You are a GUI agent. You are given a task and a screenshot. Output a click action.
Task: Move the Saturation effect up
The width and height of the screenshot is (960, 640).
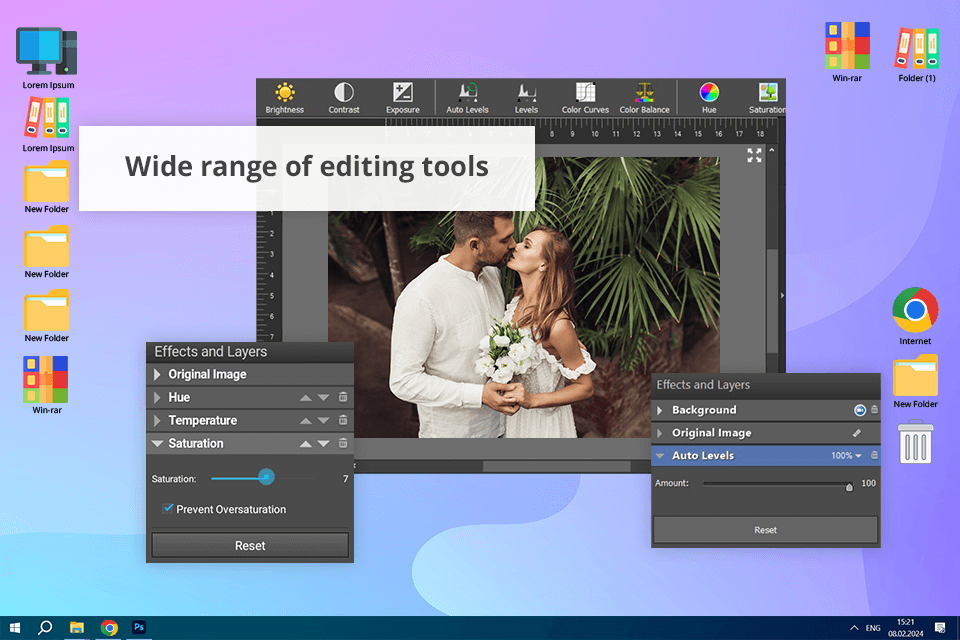[306, 443]
